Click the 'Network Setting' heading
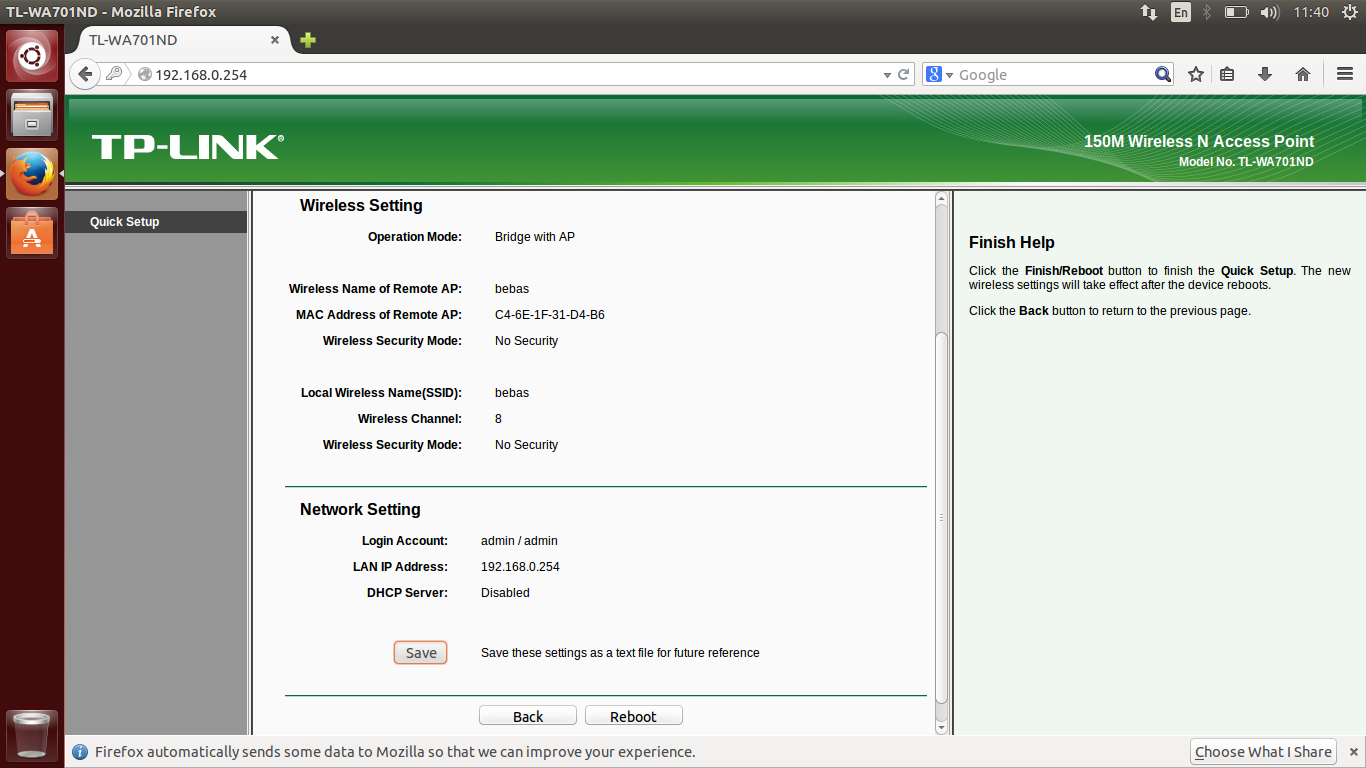1366x768 pixels. pos(360,509)
